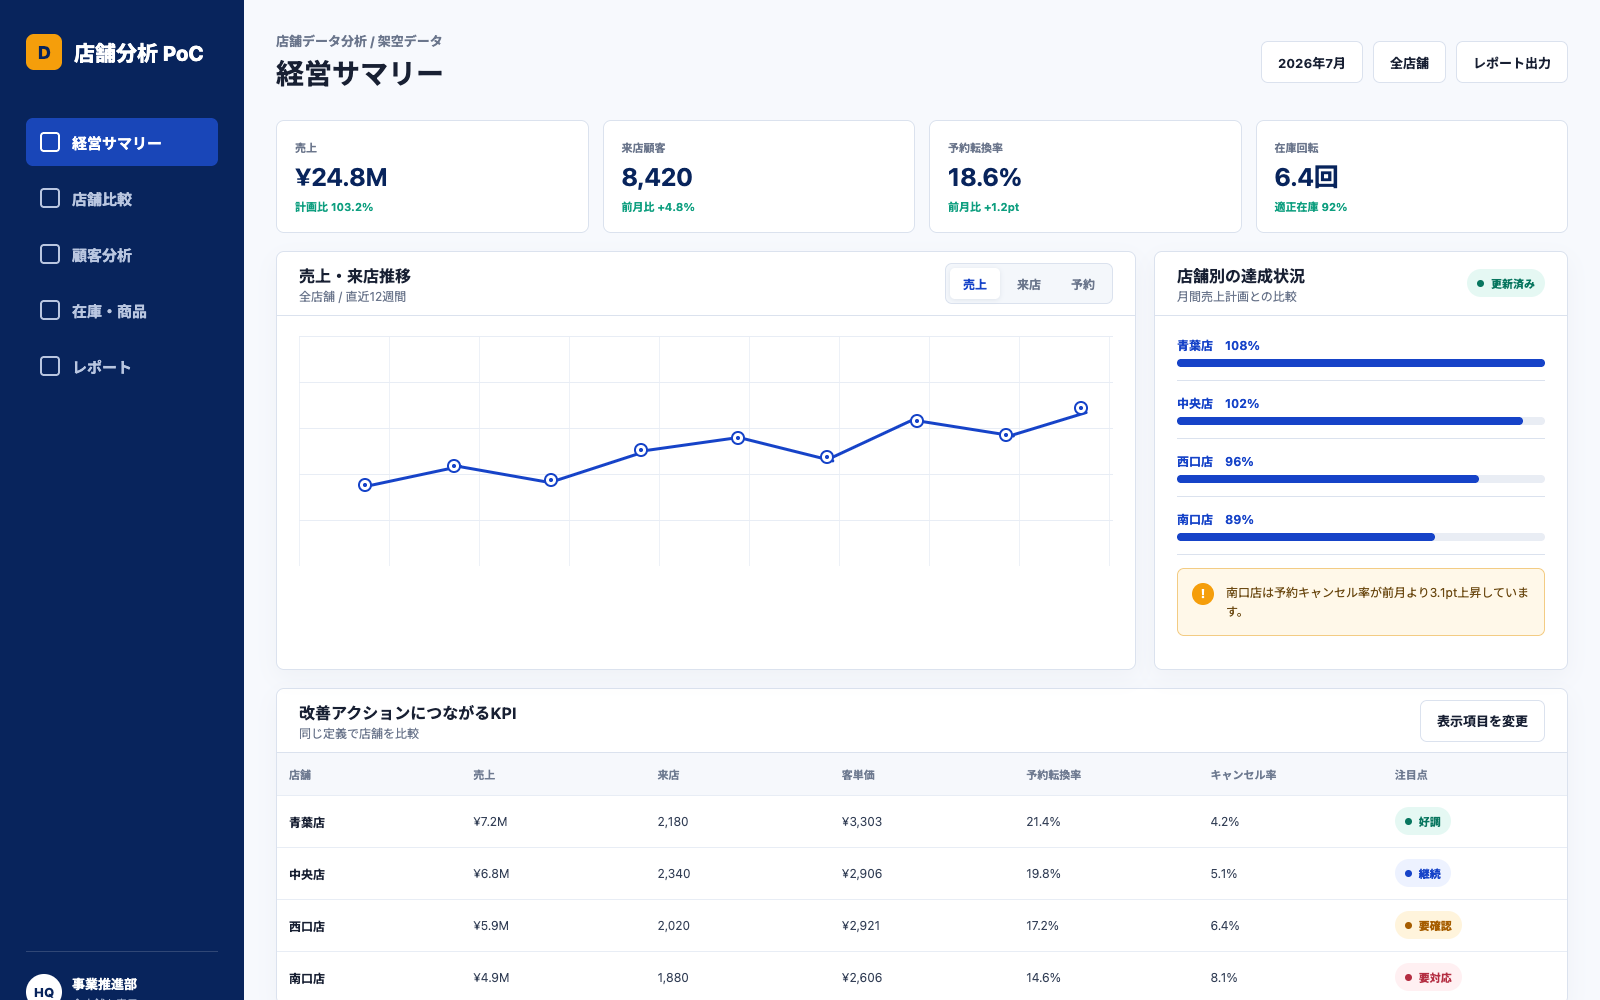Viewport: 1600px width, 1000px height.
Task: Click the 在庫回転 6.4回 KPI card
Action: 1412,177
